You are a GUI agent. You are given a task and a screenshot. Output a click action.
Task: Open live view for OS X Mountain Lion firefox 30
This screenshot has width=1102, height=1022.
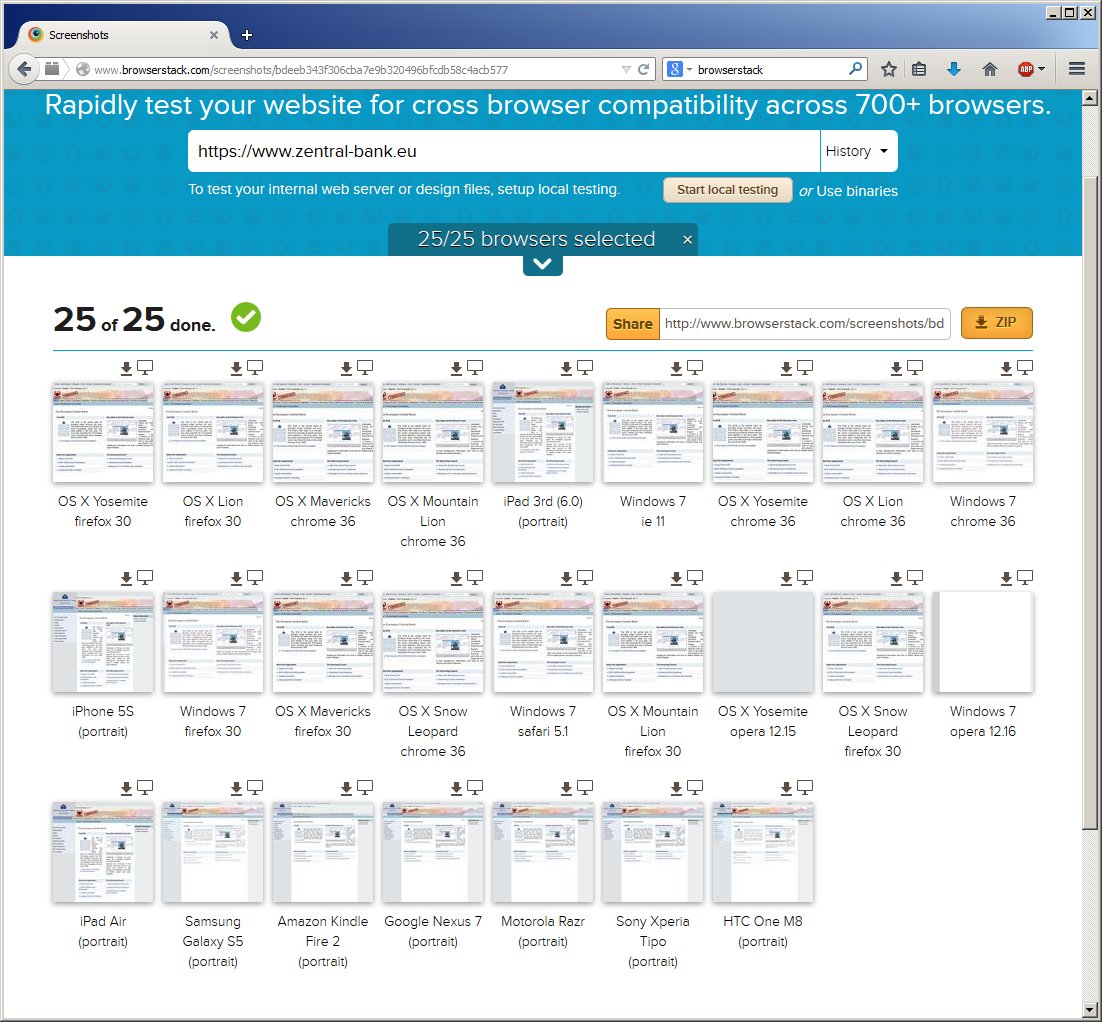pyautogui.click(x=695, y=577)
